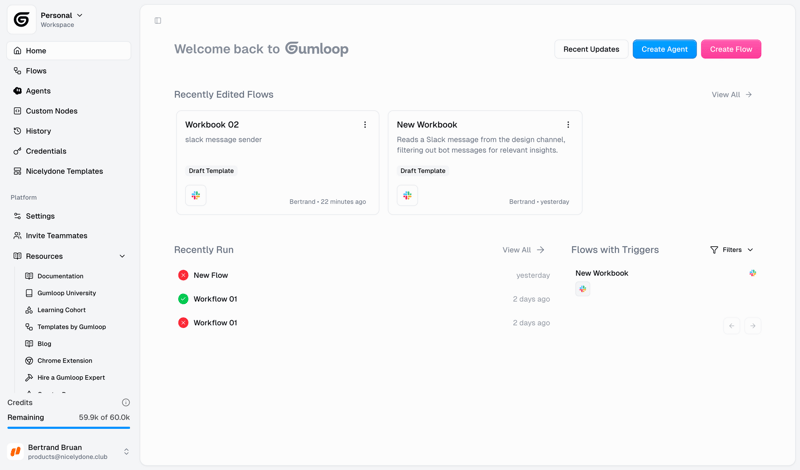
Task: Click the small Slack icon right of New Workbook trigger
Action: pos(753,273)
